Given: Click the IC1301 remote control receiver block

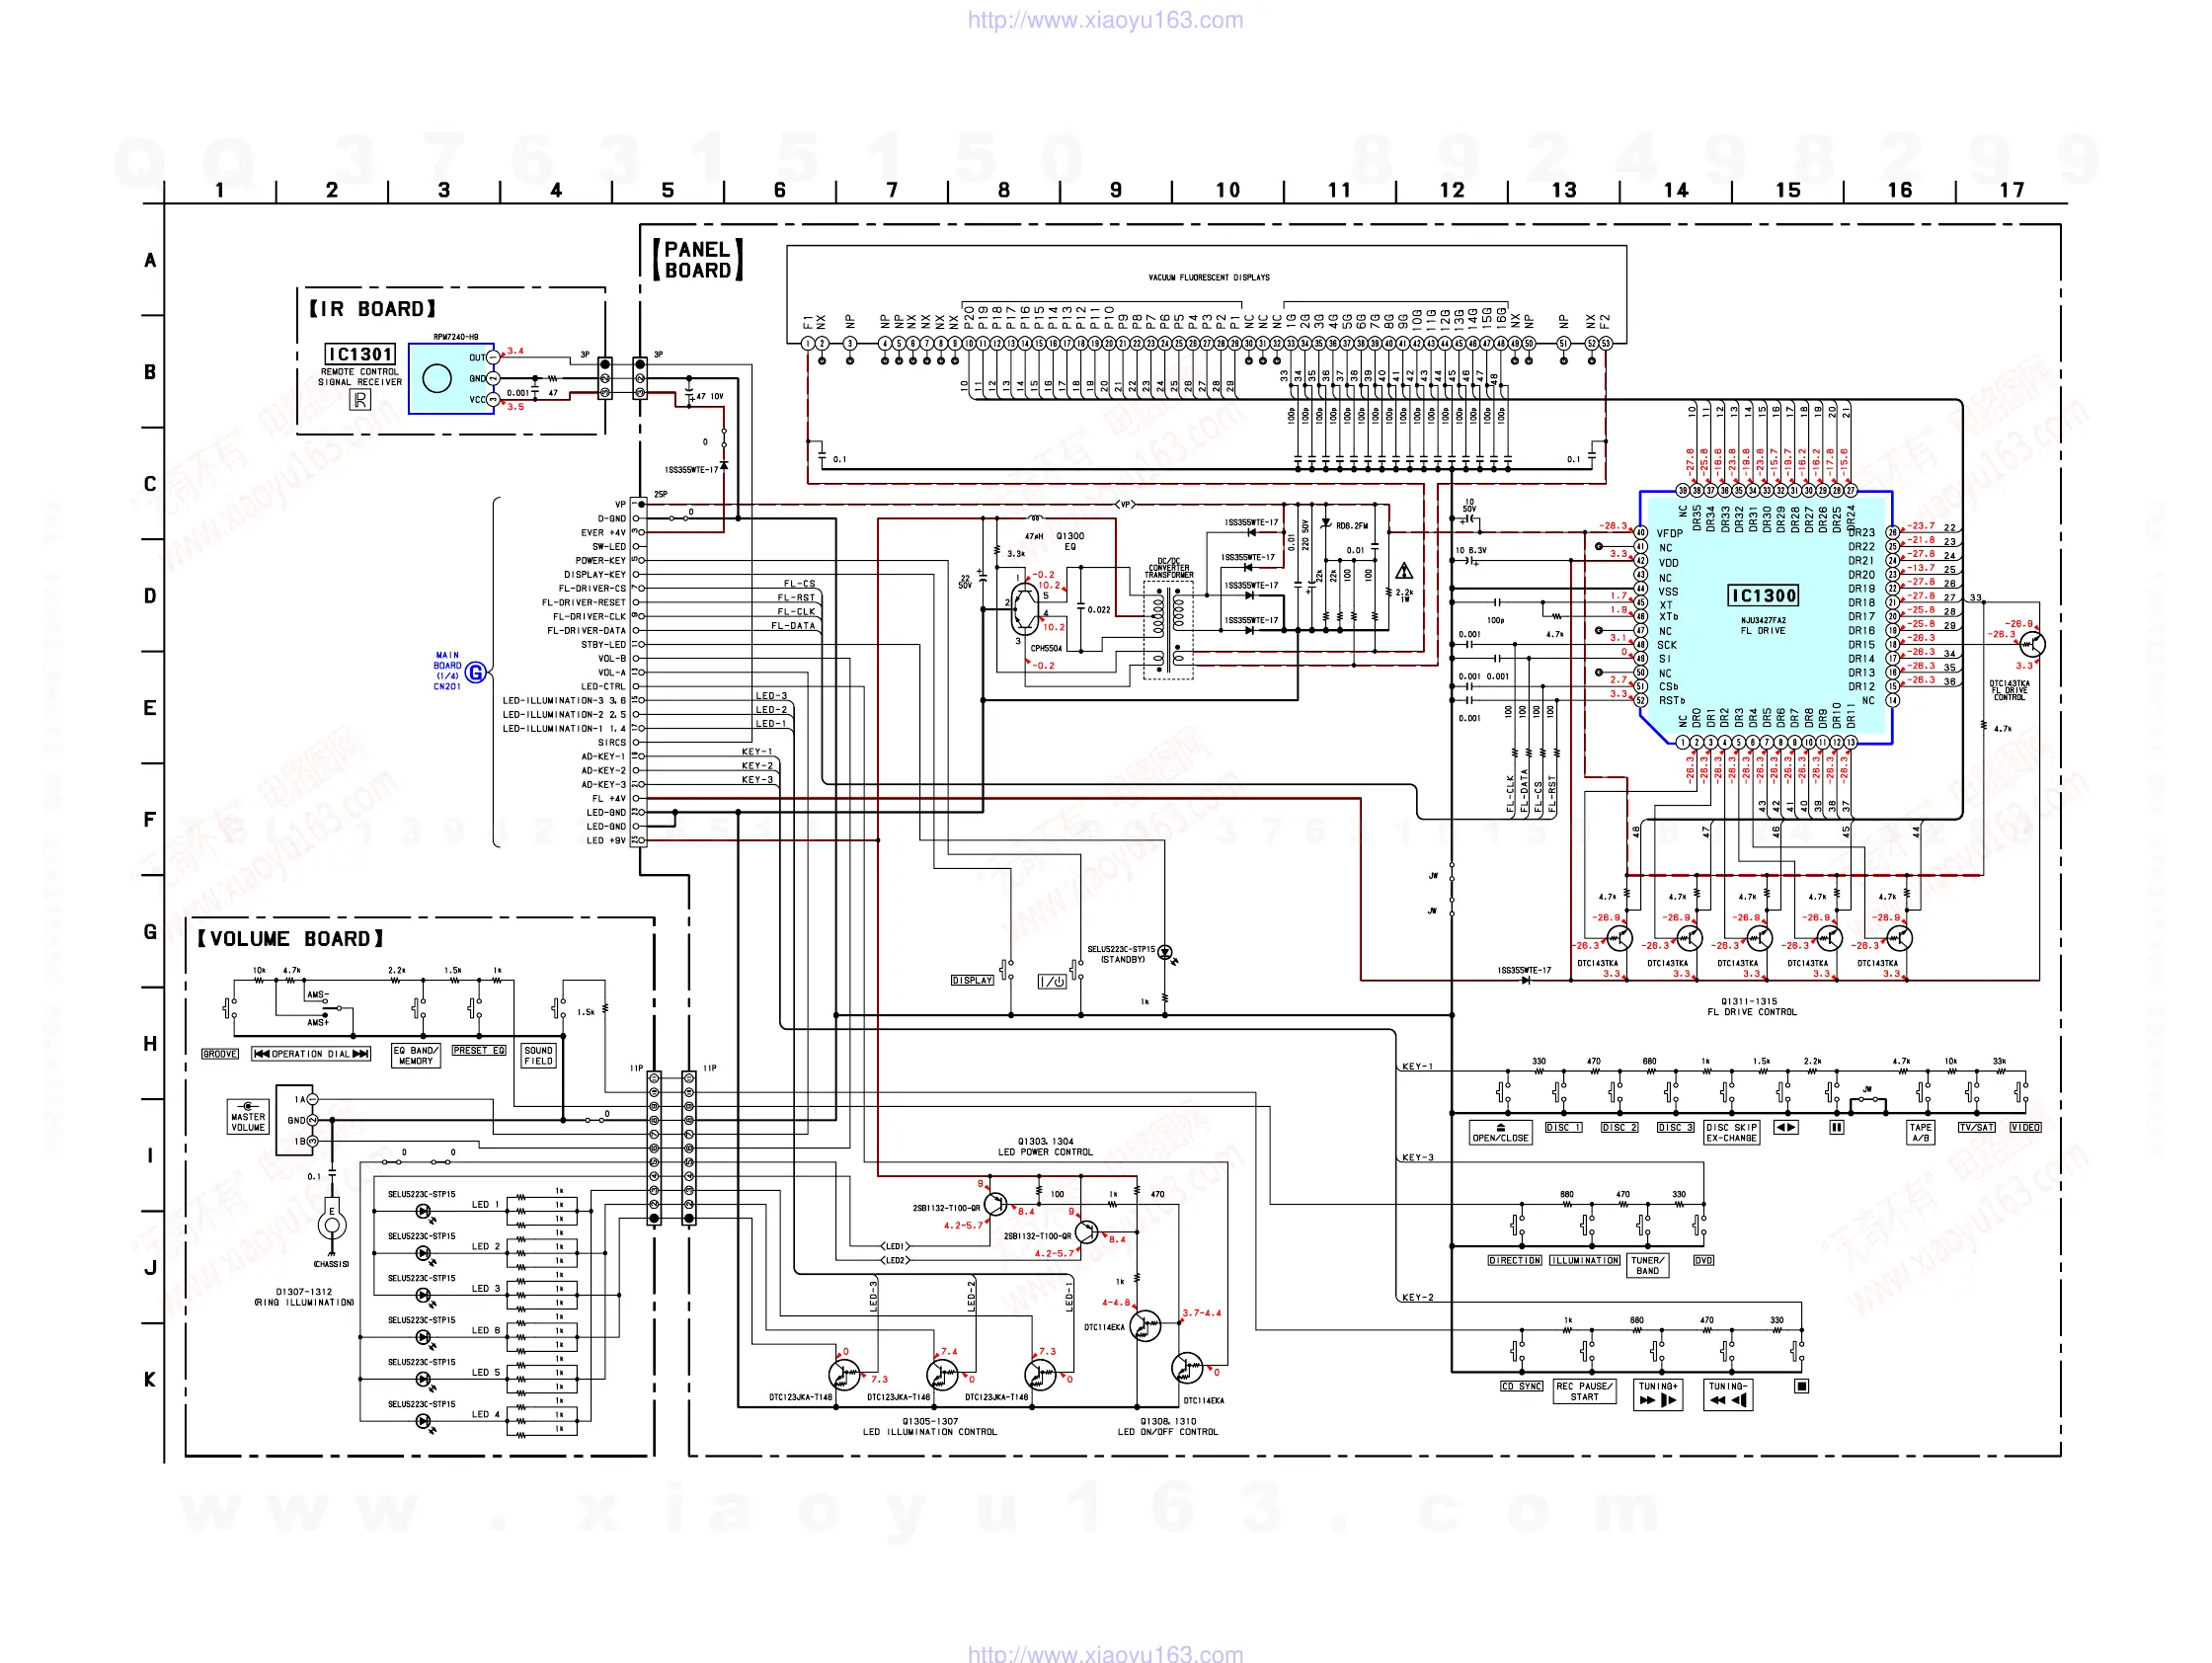Looking at the screenshot, I should tap(450, 378).
